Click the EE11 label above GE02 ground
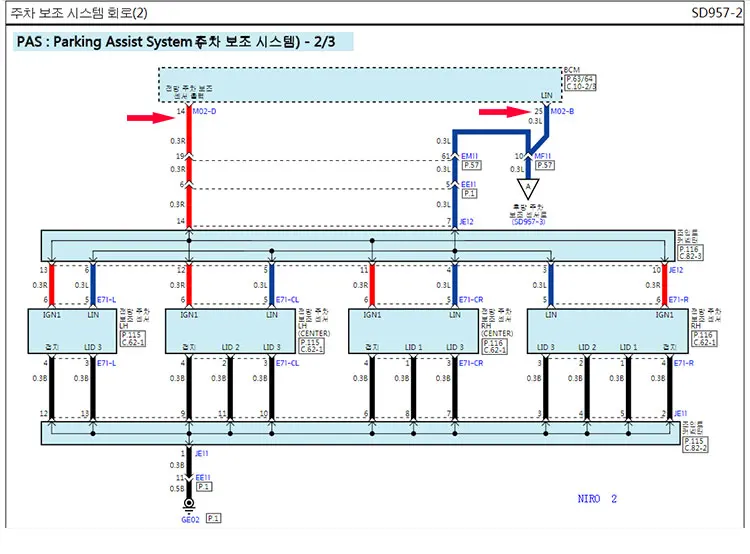This screenshot has width=750, height=554. [203, 477]
